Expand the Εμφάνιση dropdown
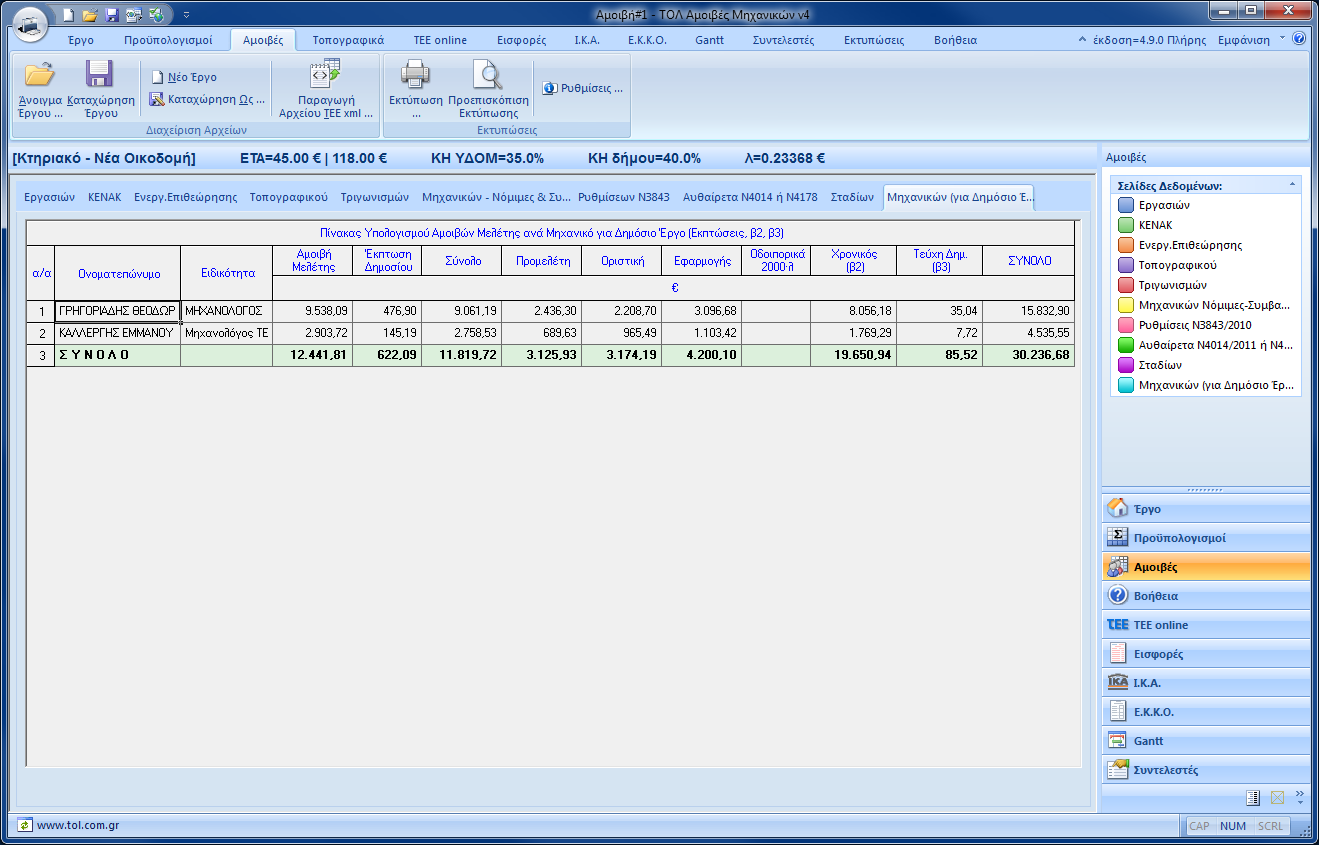 tap(1250, 40)
